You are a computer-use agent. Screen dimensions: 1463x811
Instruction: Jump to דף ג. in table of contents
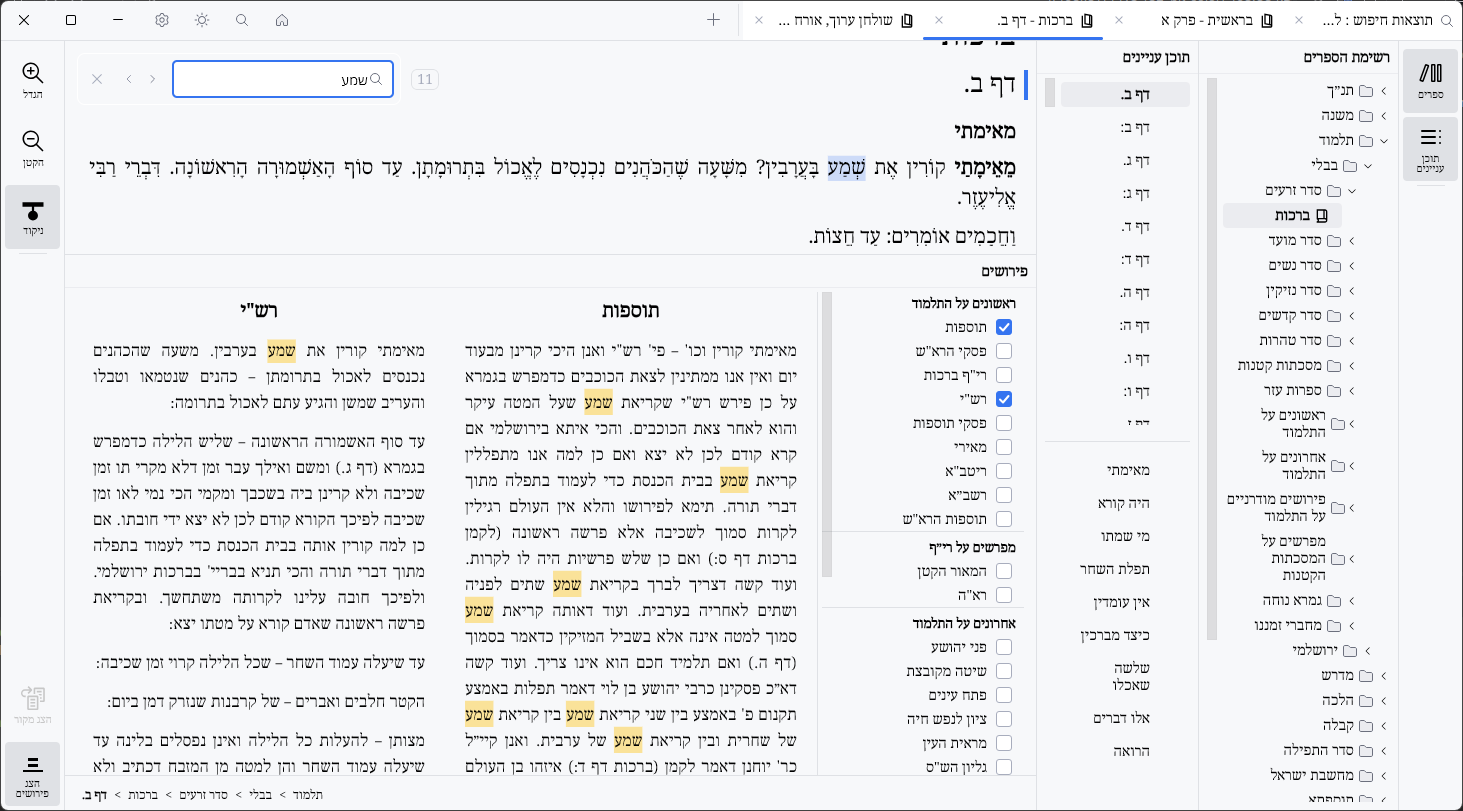point(1135,160)
